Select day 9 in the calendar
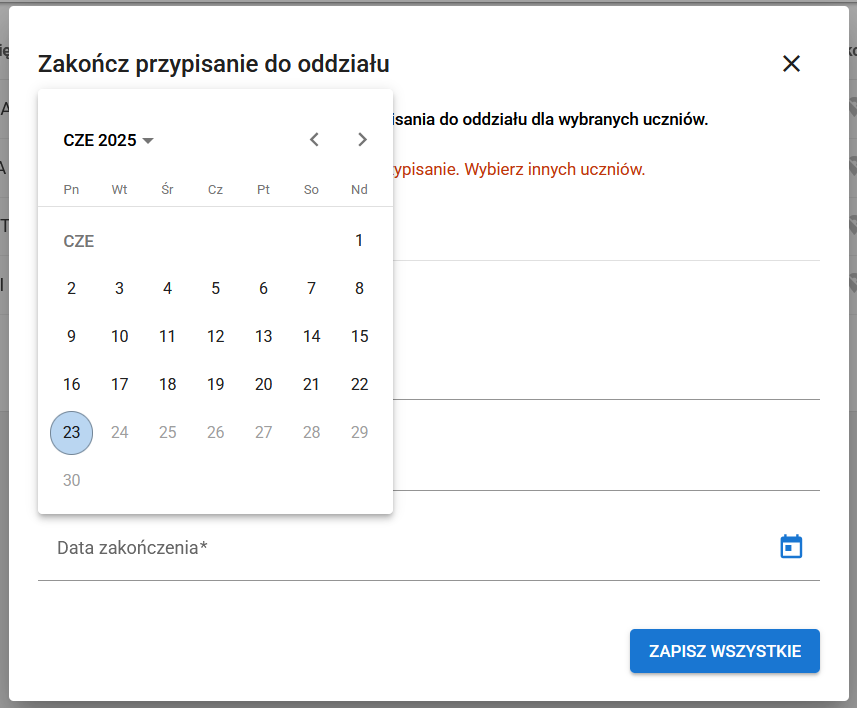857x708 pixels. [71, 337]
